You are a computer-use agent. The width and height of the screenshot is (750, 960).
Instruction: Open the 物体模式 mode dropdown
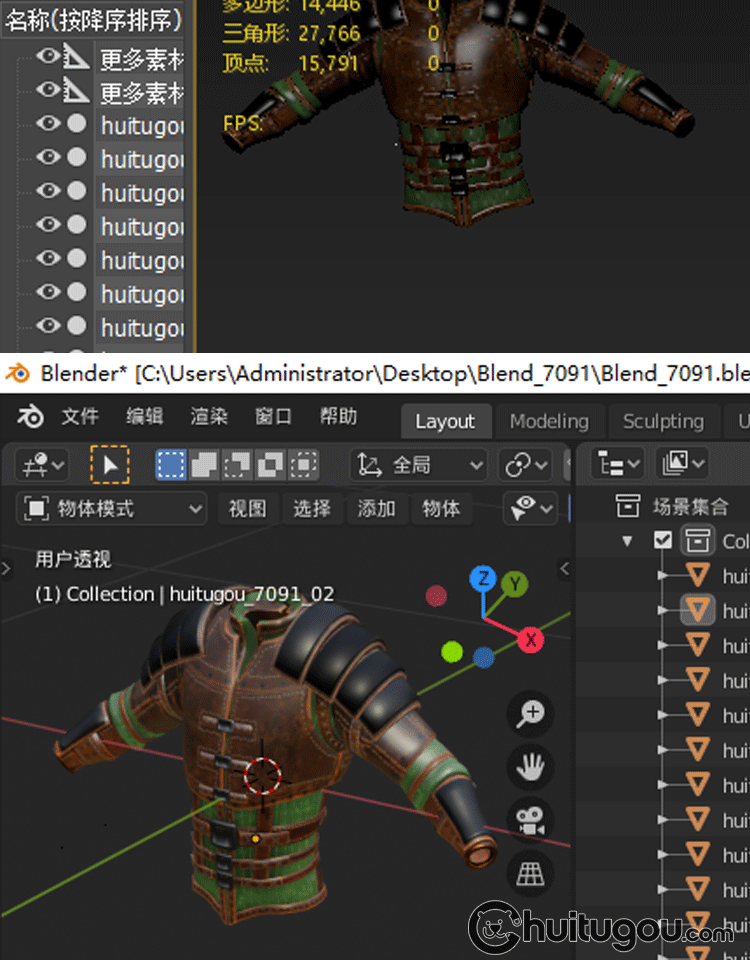pos(112,509)
